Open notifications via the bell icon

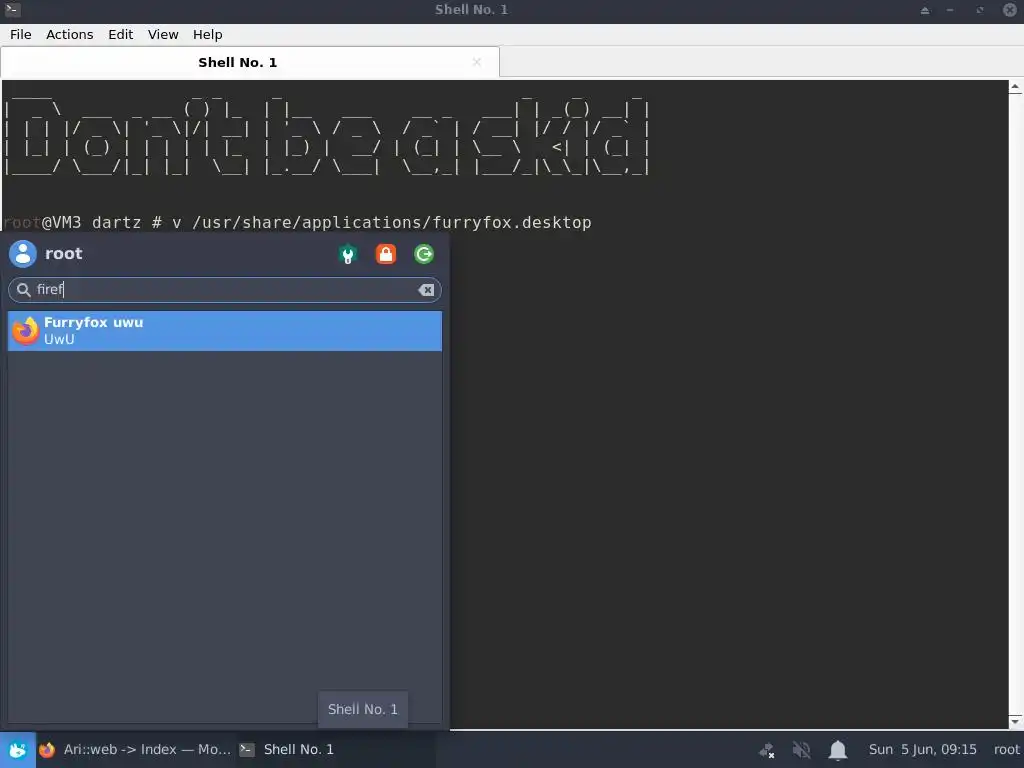(x=838, y=750)
